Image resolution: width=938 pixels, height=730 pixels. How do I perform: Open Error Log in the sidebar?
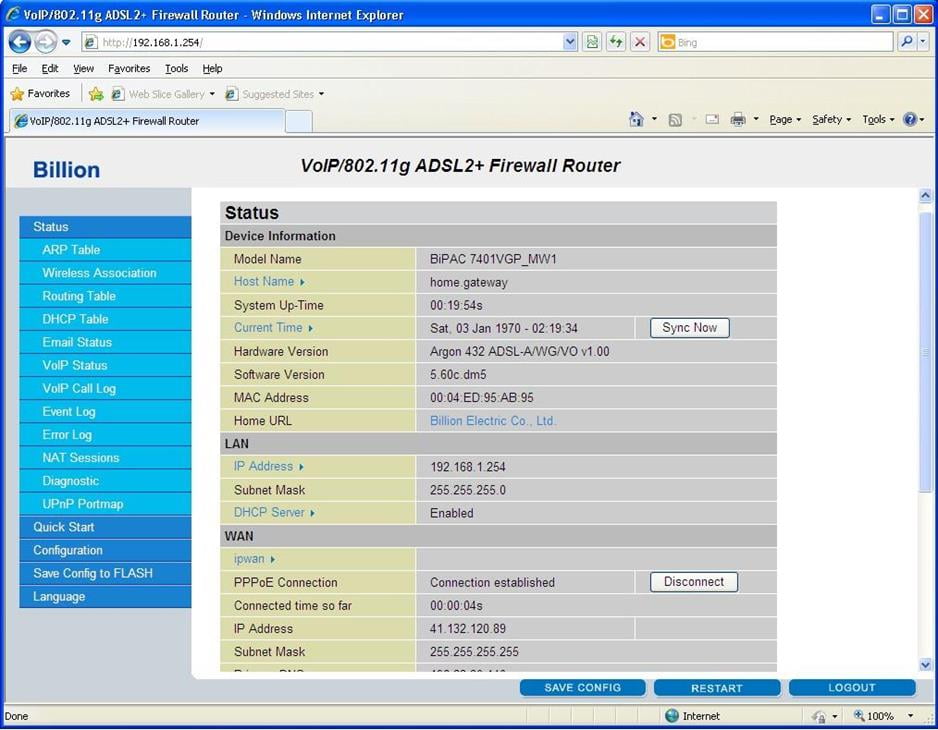(x=105, y=435)
